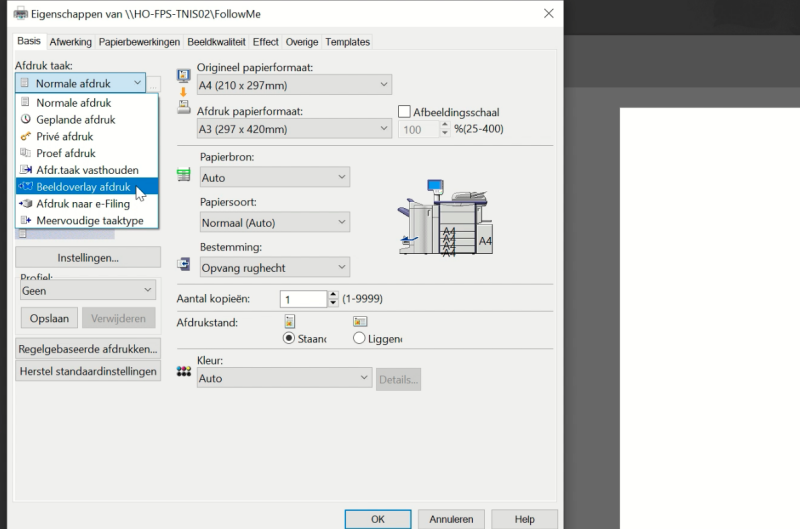This screenshot has height=529, width=800.
Task: Enable the Afbeeldingsschaal checkbox
Action: coord(405,112)
